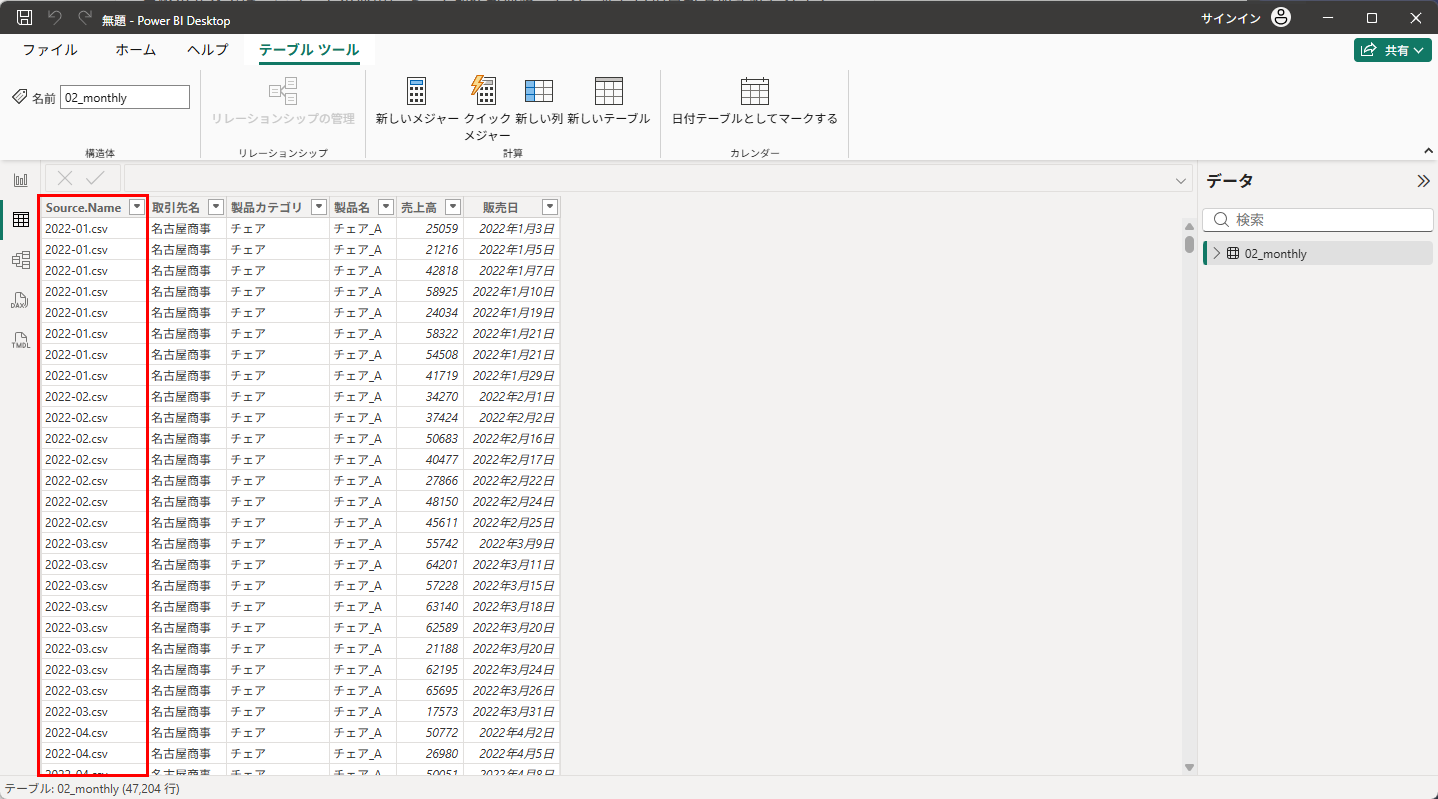Viewport: 1438px width, 799px height.
Task: Switch to Report view in sidebar
Action: coord(20,180)
